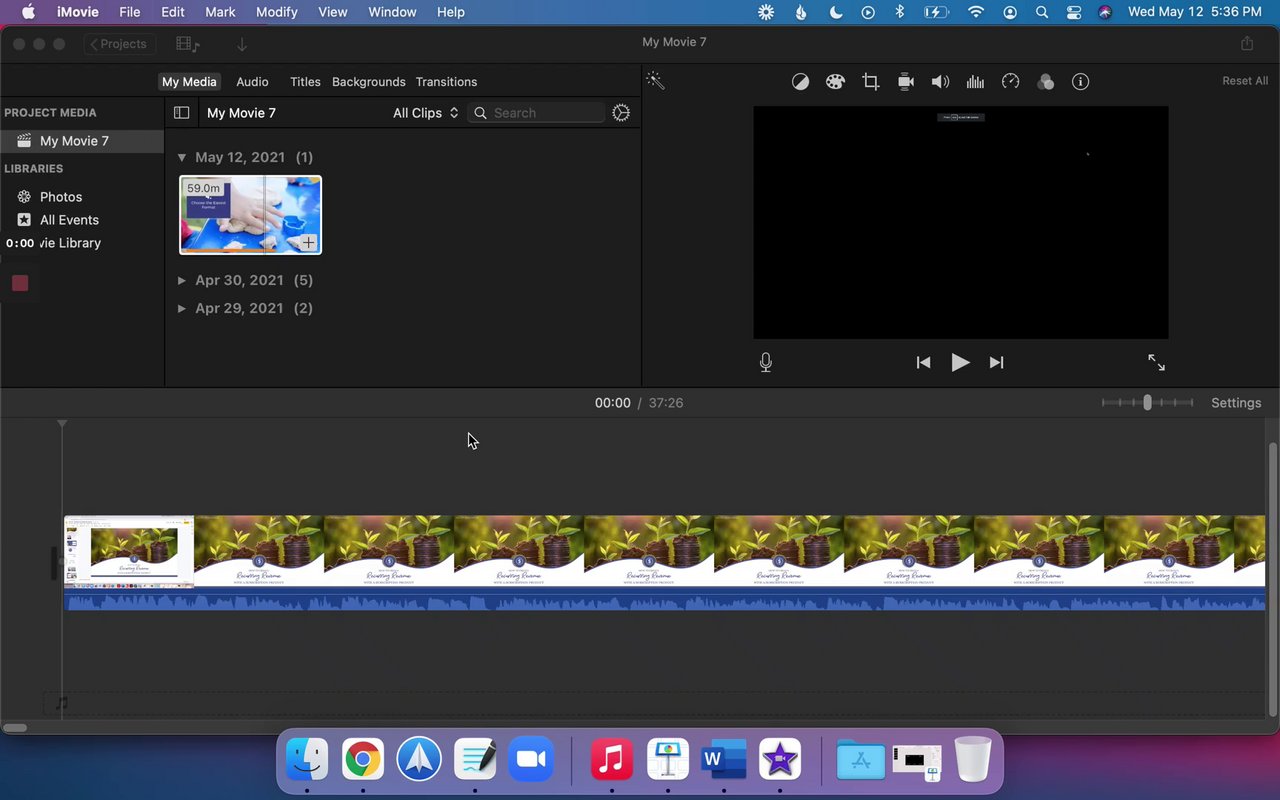Open timeline Settings popover
Screen dimensions: 1280x800
(1236, 403)
